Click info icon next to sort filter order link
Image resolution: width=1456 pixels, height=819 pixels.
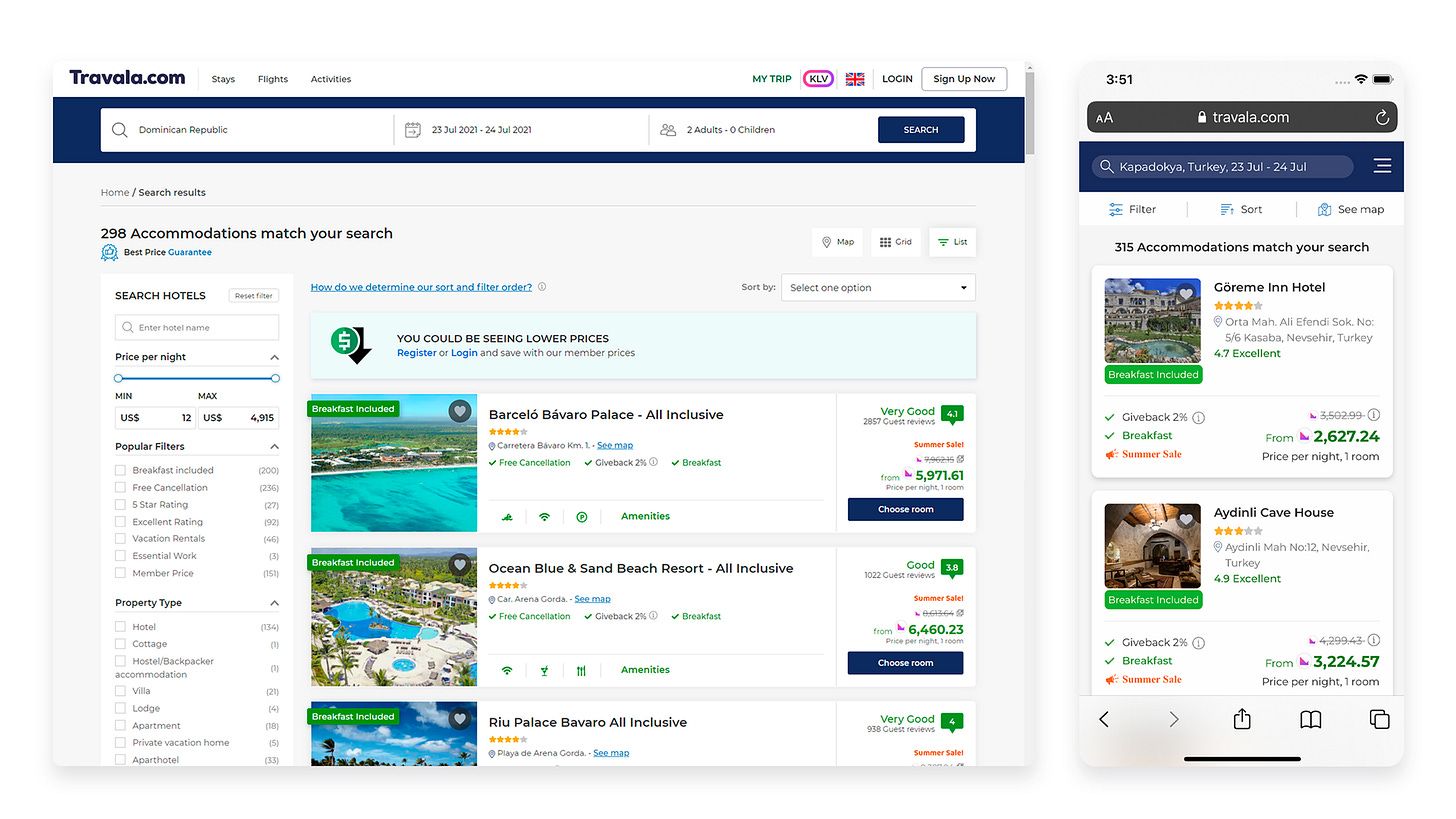tap(542, 287)
